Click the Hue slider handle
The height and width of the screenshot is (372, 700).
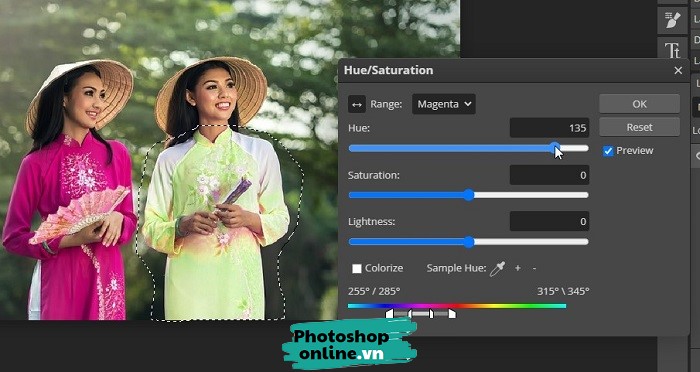pyautogui.click(x=554, y=148)
